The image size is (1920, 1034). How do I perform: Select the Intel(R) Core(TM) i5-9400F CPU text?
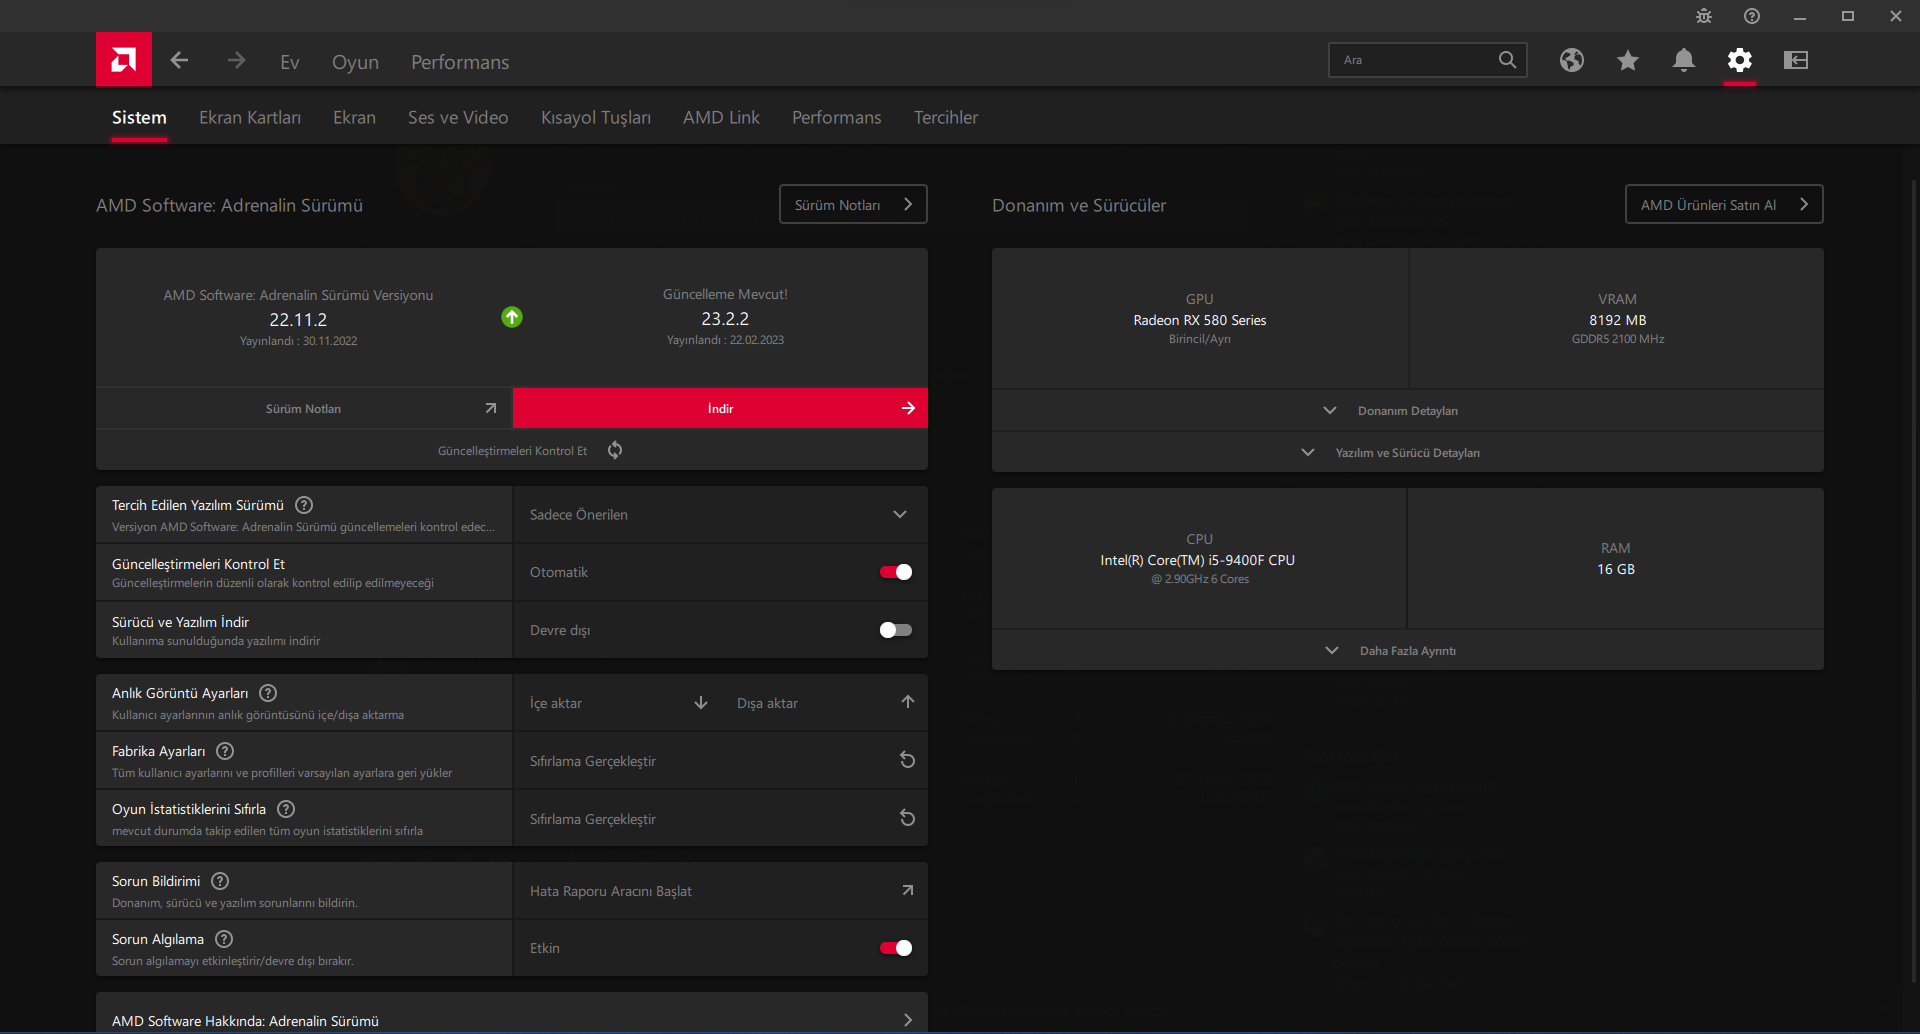[1198, 560]
